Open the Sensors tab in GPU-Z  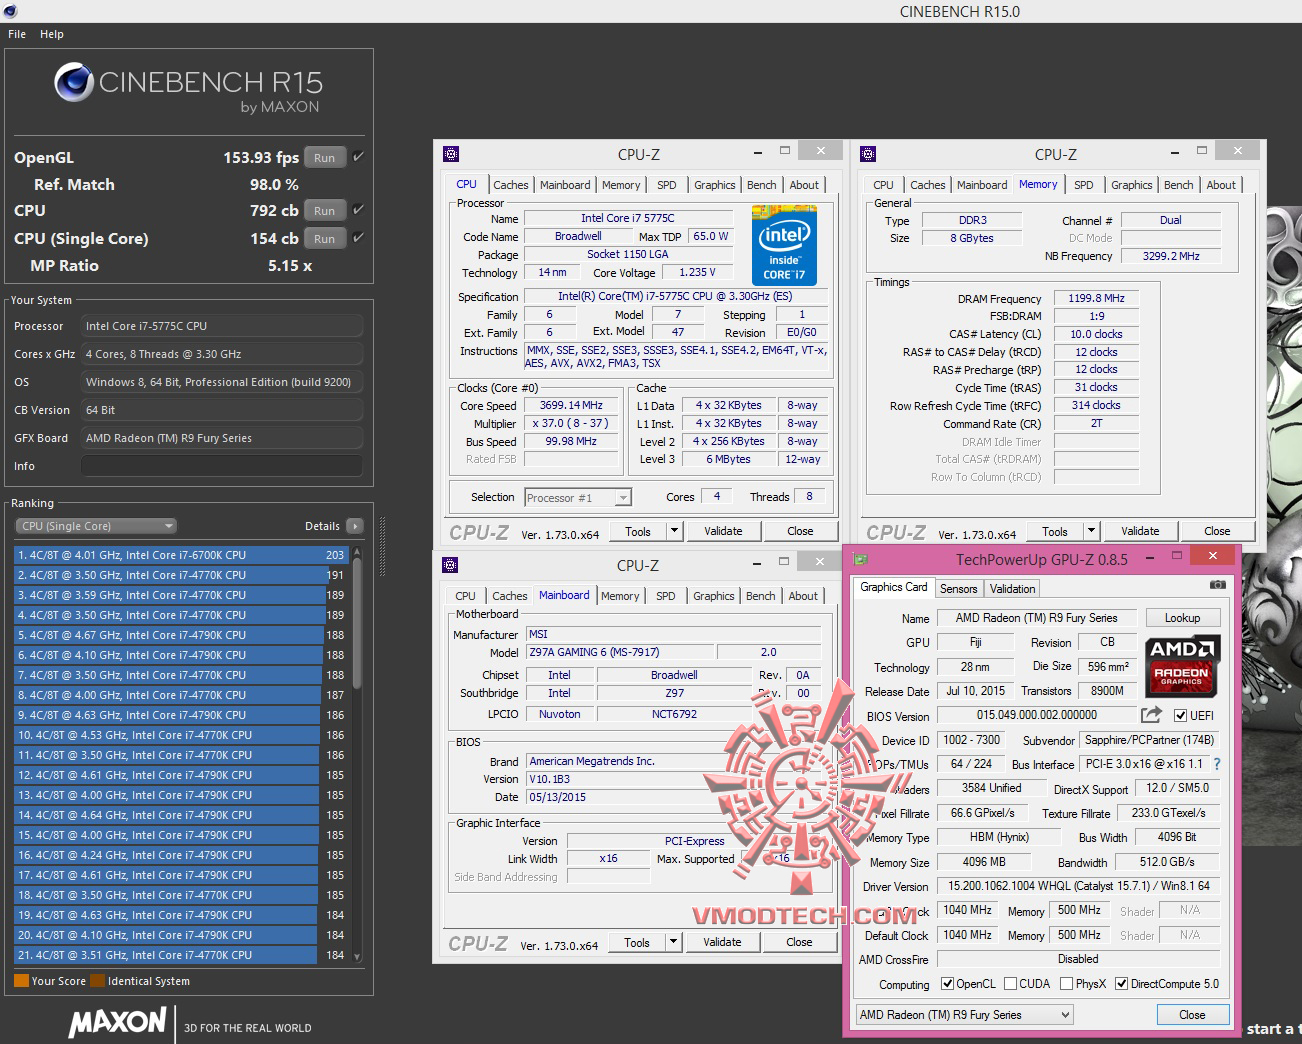958,589
